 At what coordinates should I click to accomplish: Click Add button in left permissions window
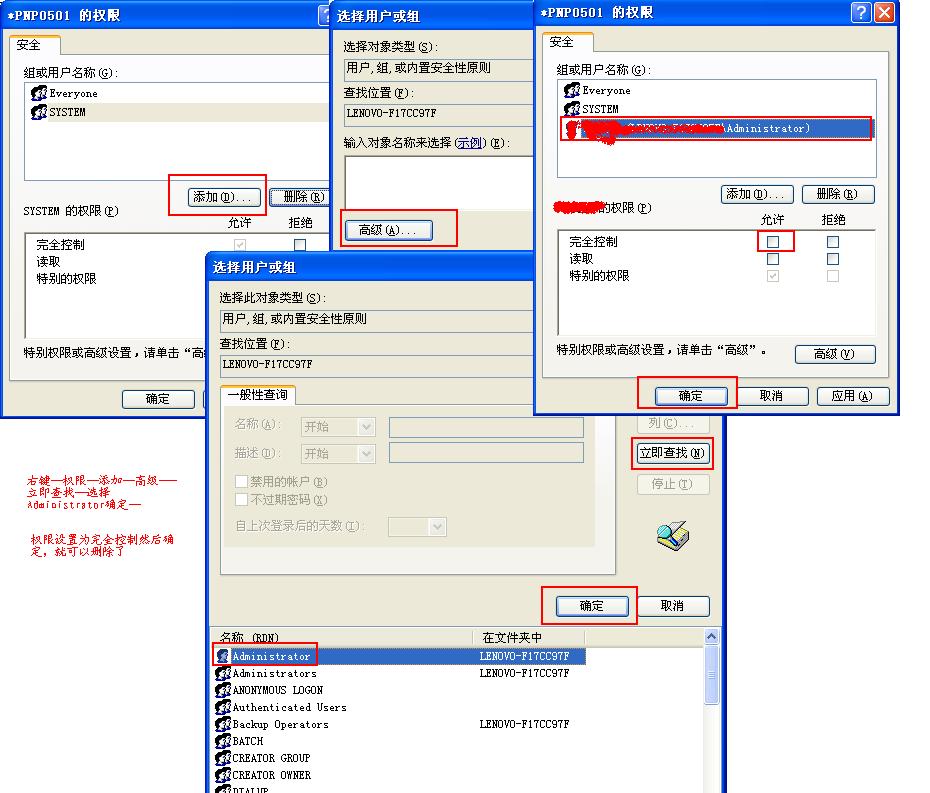pyautogui.click(x=224, y=197)
